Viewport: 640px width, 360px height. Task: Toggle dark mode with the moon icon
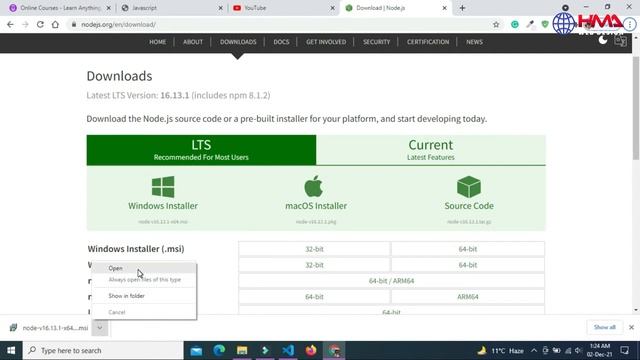click(603, 40)
